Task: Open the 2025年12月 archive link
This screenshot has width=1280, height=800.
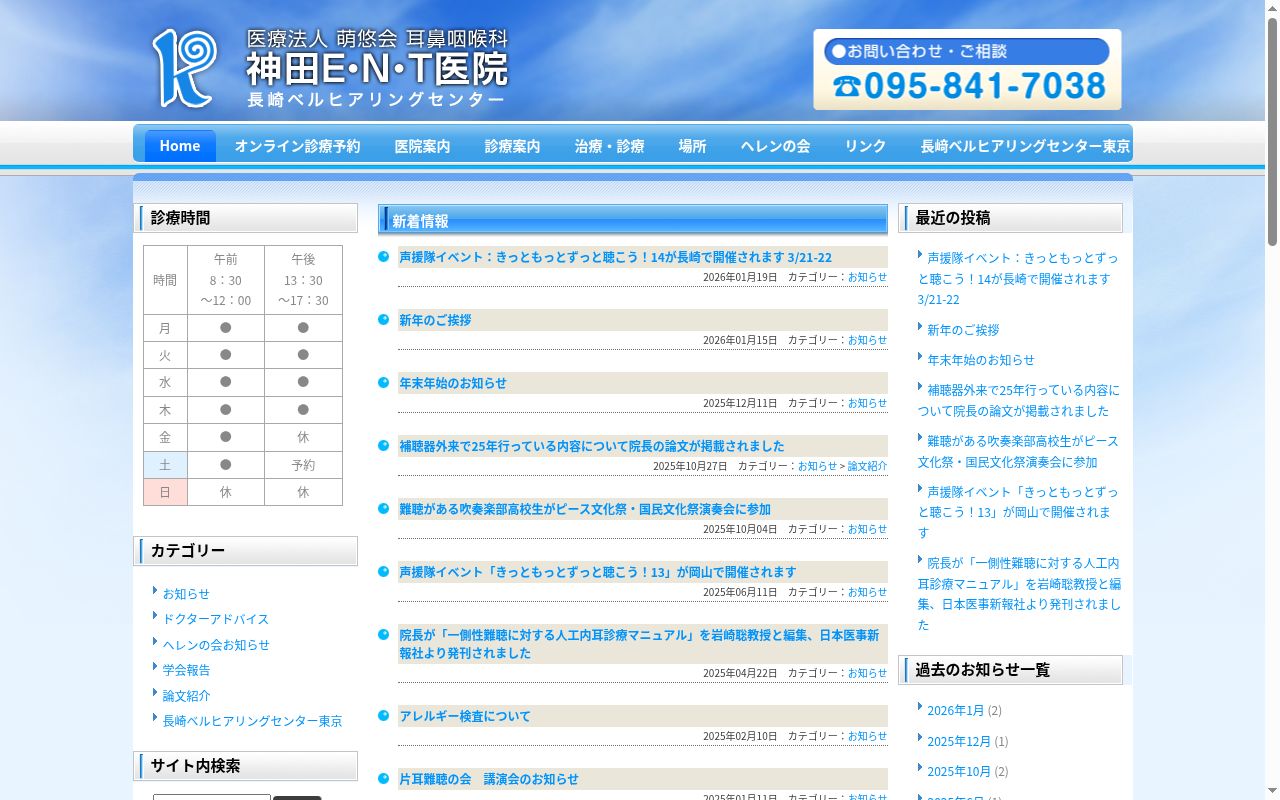Action: [x=959, y=742]
